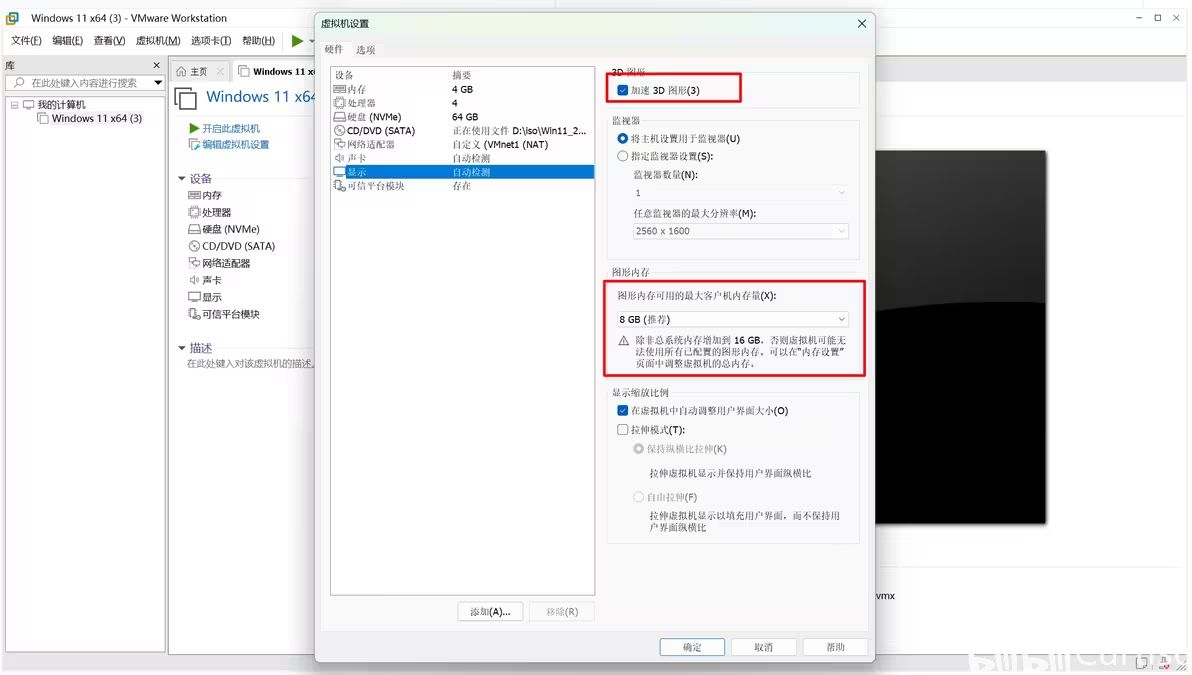Click the VMware Workstation app icon in title bar
Viewport: 1192px width, 675px height.
click(x=12, y=18)
